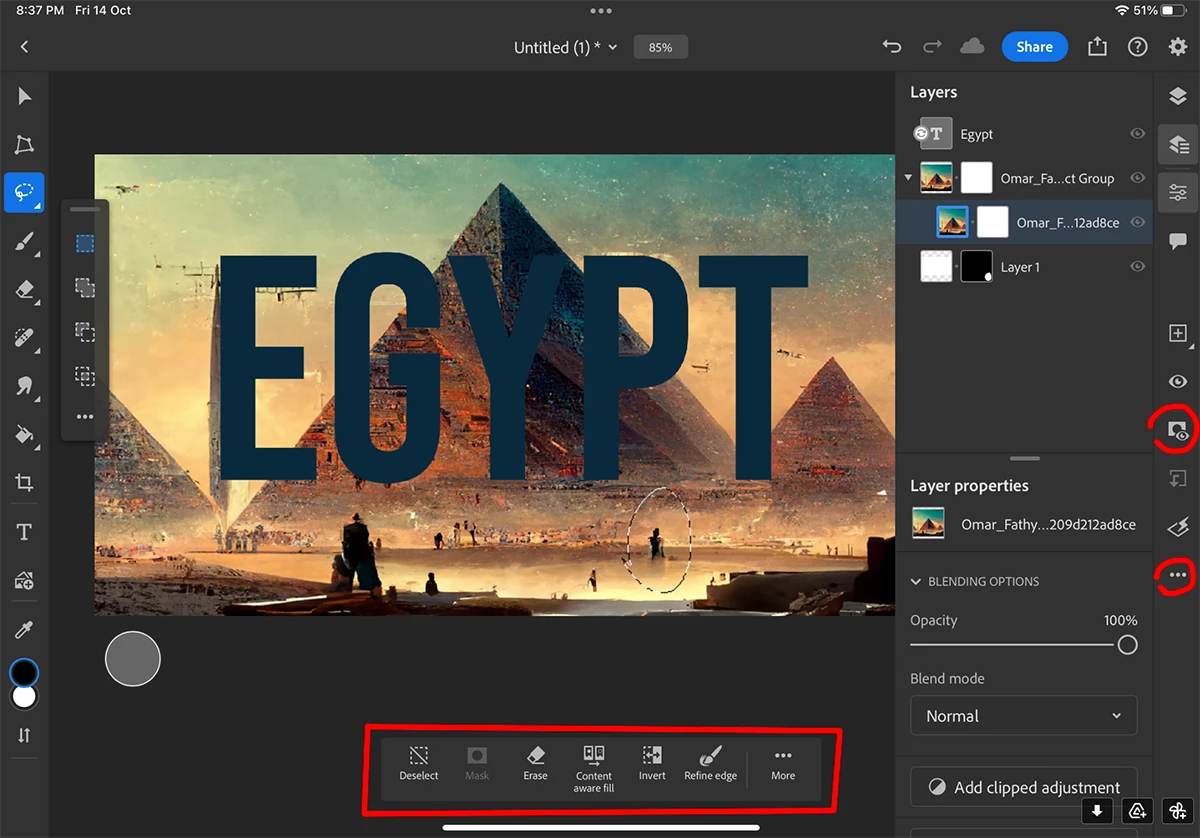Open the export icon next to Share
This screenshot has height=838, width=1200.
point(1098,47)
